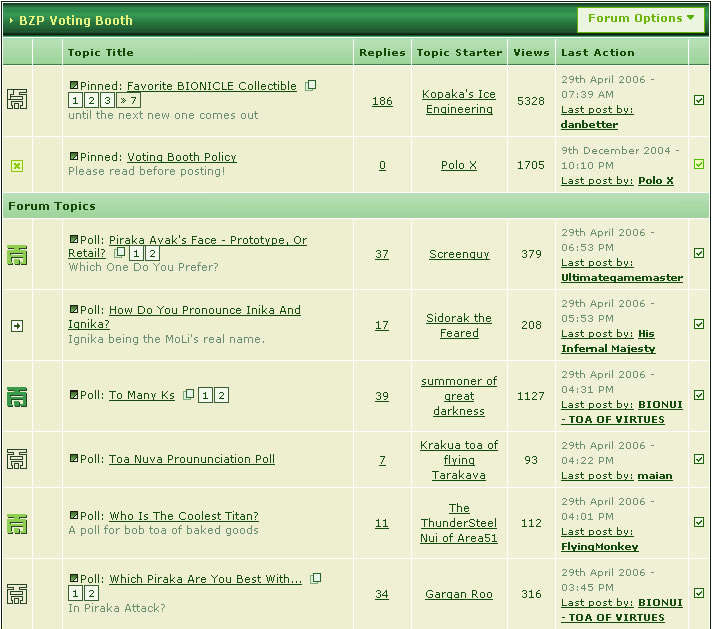Click the Topic Starter column header

tap(459, 53)
